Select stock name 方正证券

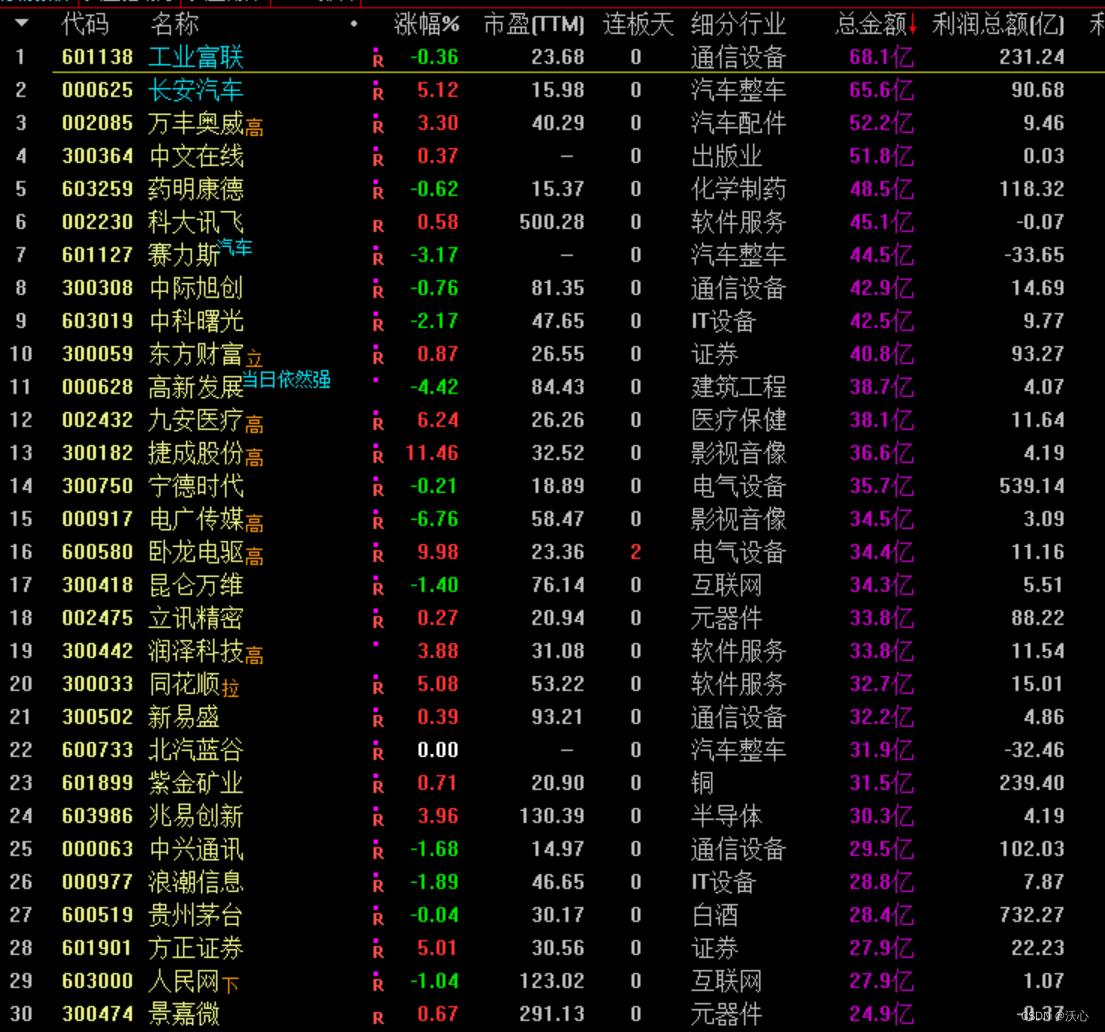tap(196, 948)
